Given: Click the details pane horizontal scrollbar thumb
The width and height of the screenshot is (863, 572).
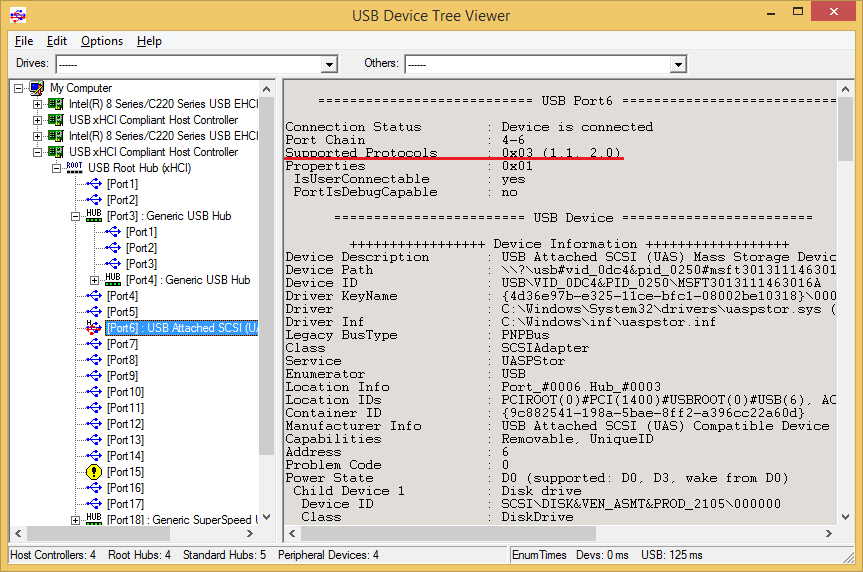Looking at the screenshot, I should pos(448,533).
